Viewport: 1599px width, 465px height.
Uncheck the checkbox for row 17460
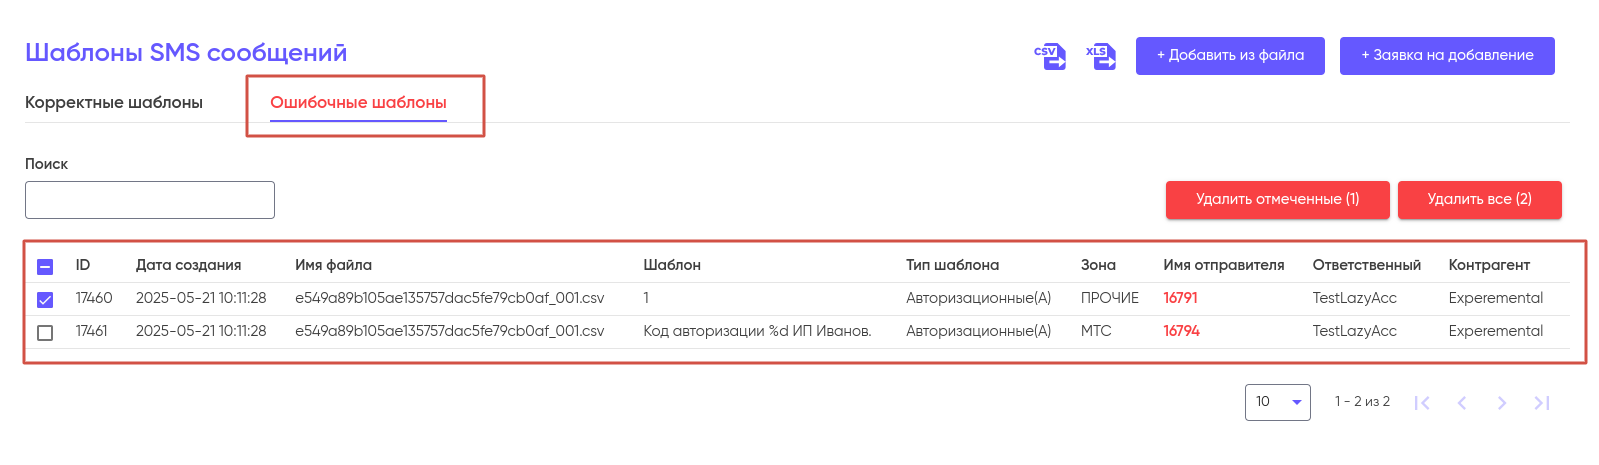45,299
